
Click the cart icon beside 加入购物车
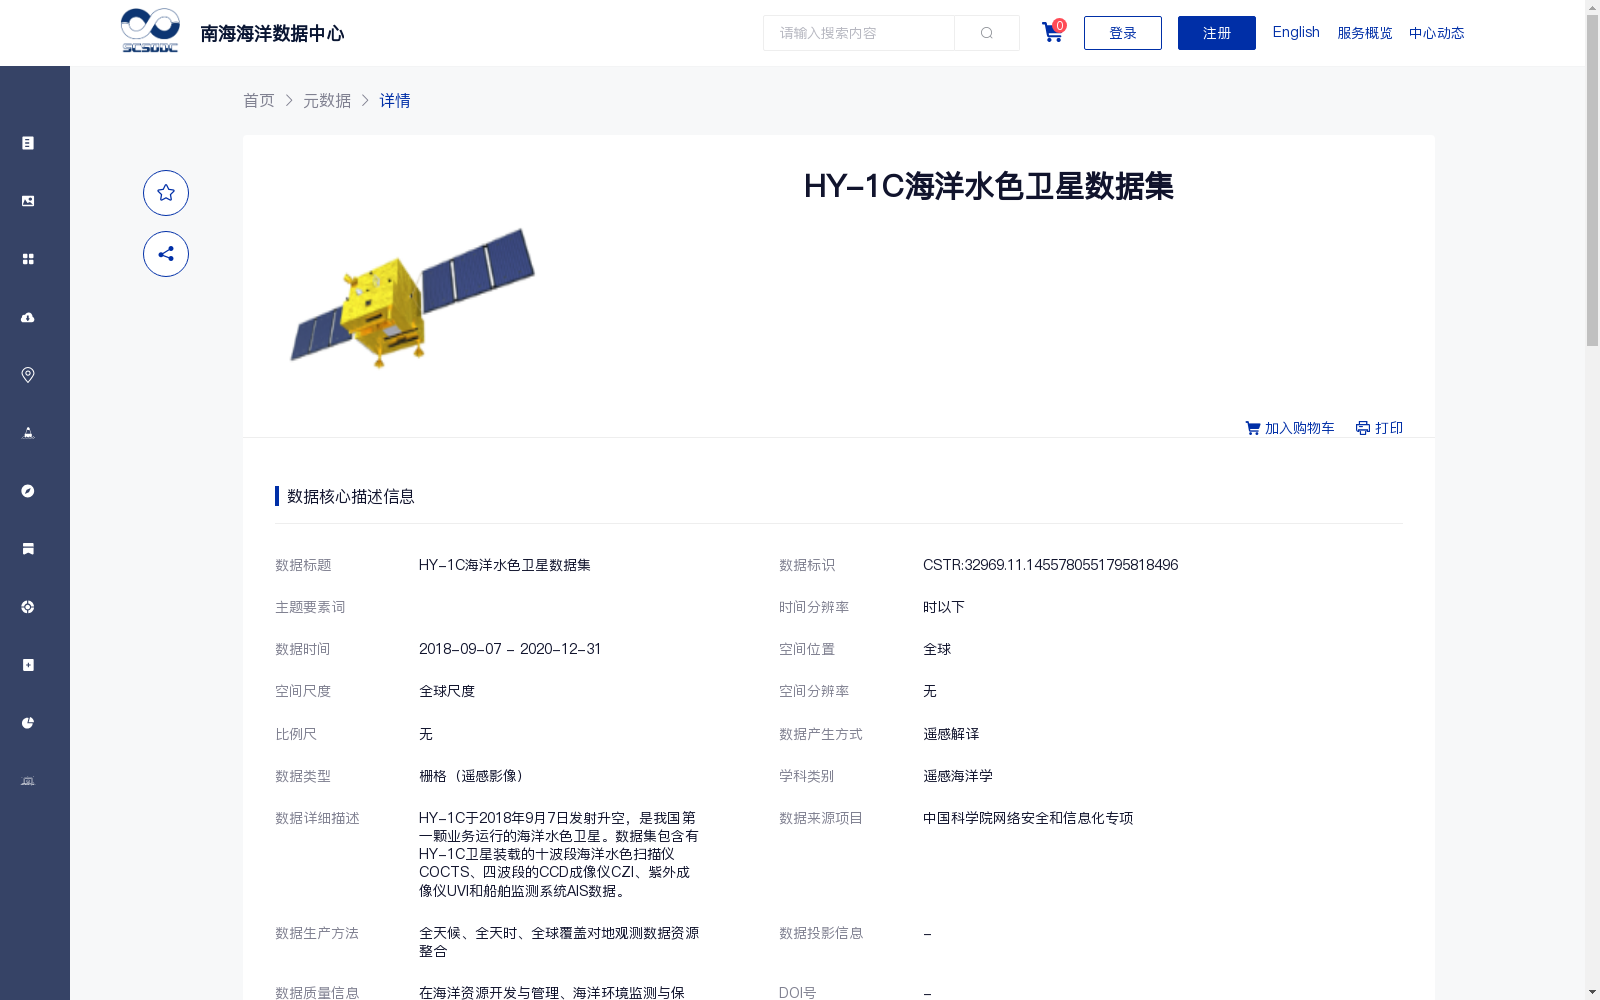click(x=1252, y=428)
